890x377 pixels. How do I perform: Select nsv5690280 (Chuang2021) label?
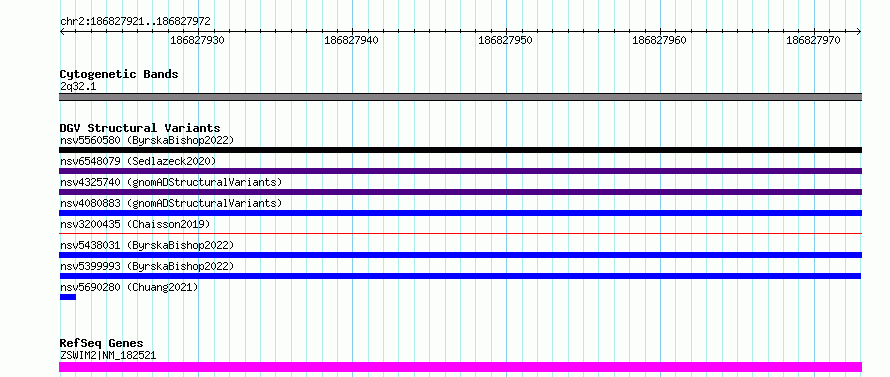pos(129,287)
